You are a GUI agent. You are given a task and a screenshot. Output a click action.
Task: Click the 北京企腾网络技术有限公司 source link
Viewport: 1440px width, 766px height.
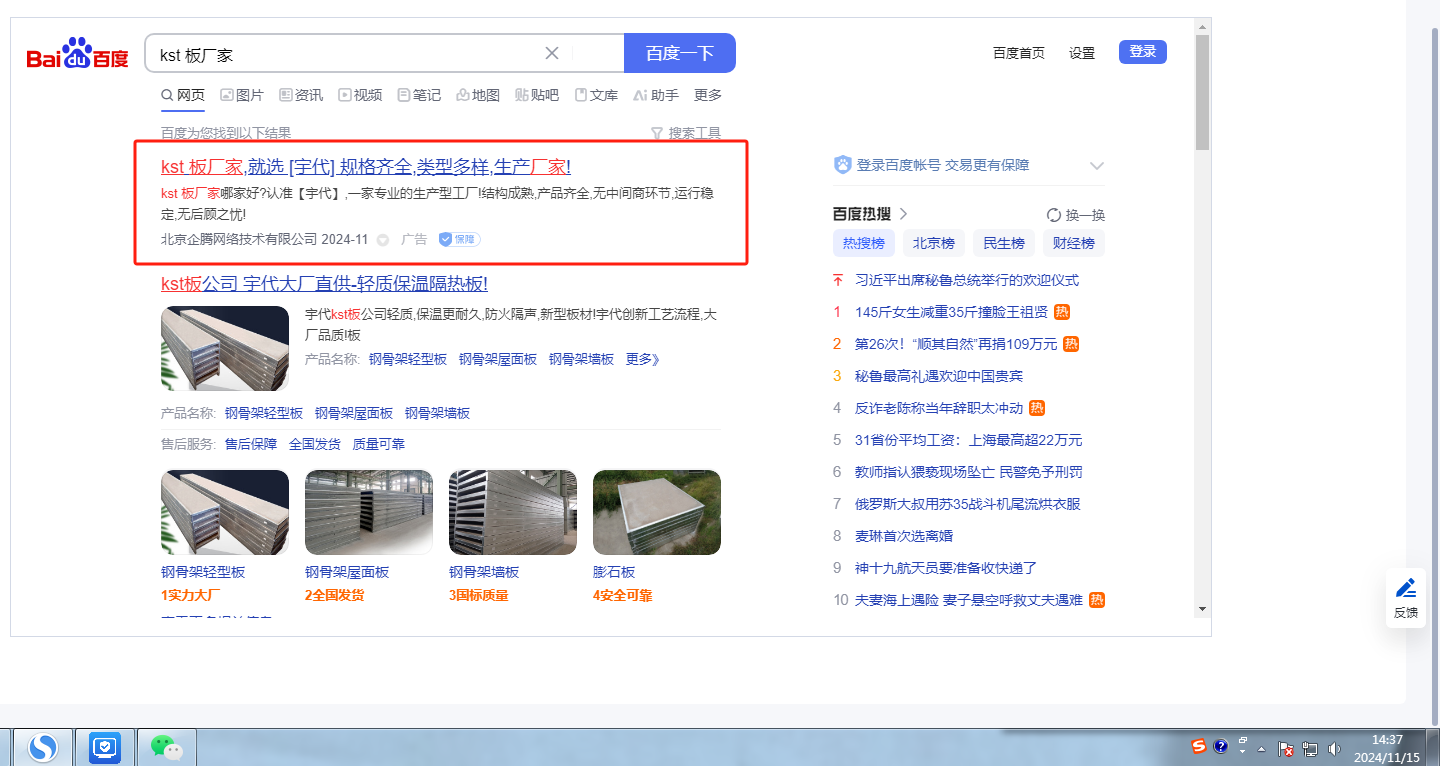point(239,239)
